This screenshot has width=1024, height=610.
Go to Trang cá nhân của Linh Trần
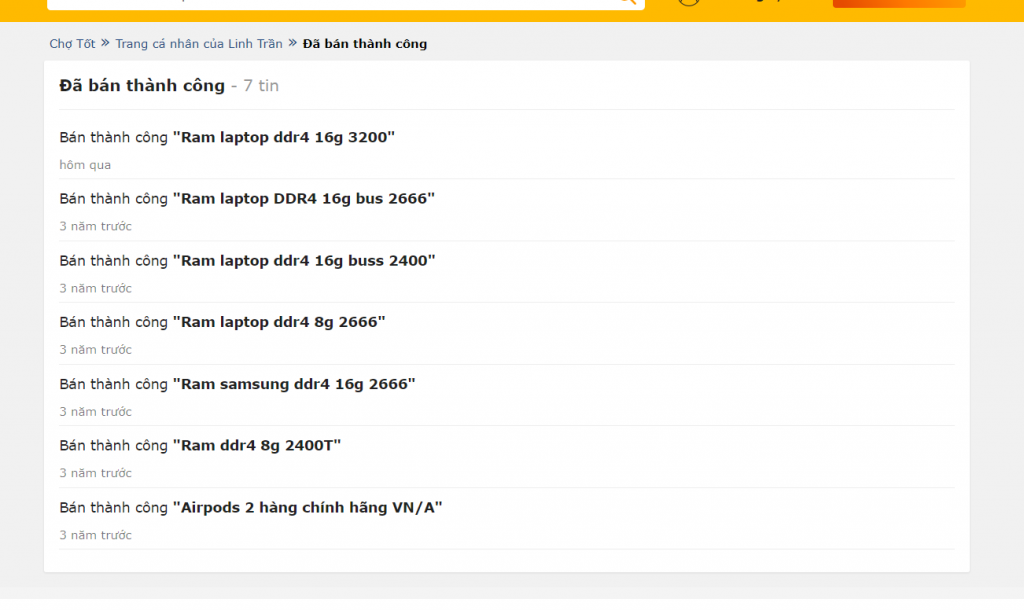pos(199,44)
